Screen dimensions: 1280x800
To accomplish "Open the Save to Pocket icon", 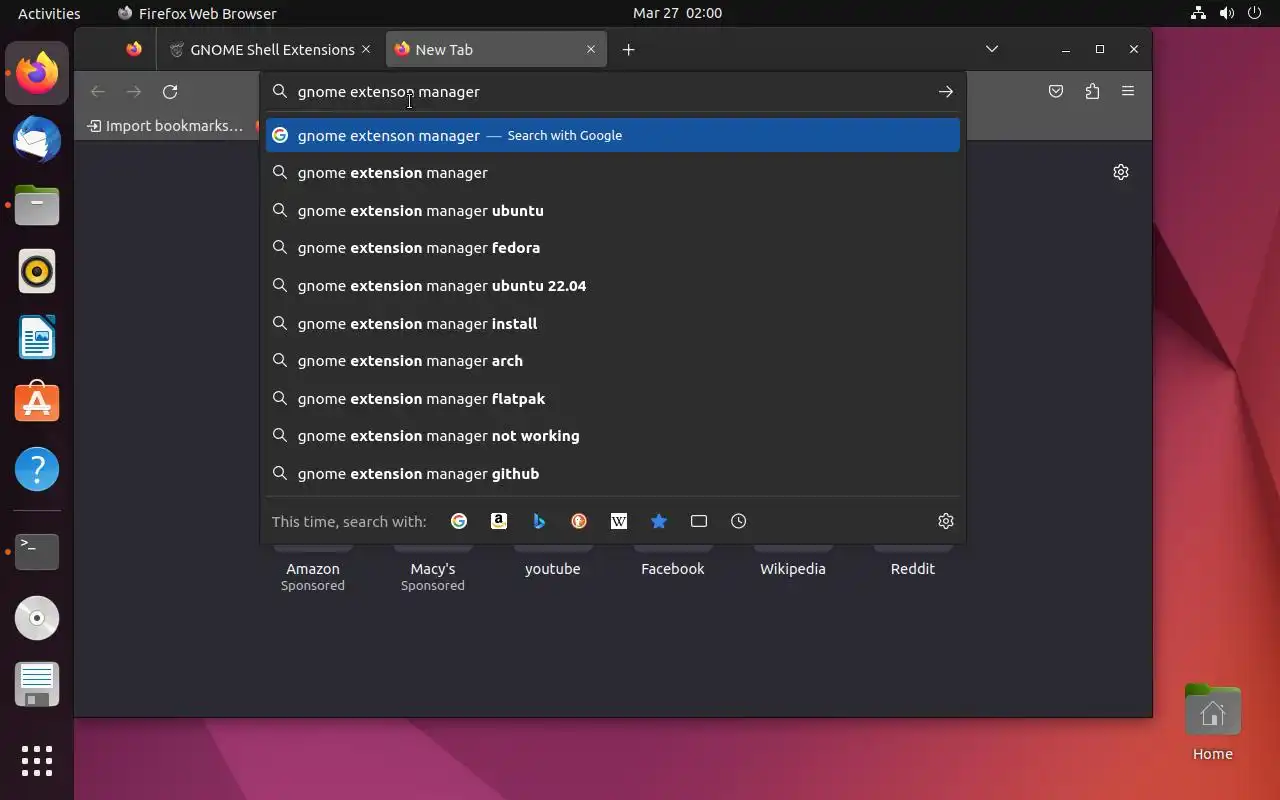I will pyautogui.click(x=1056, y=91).
